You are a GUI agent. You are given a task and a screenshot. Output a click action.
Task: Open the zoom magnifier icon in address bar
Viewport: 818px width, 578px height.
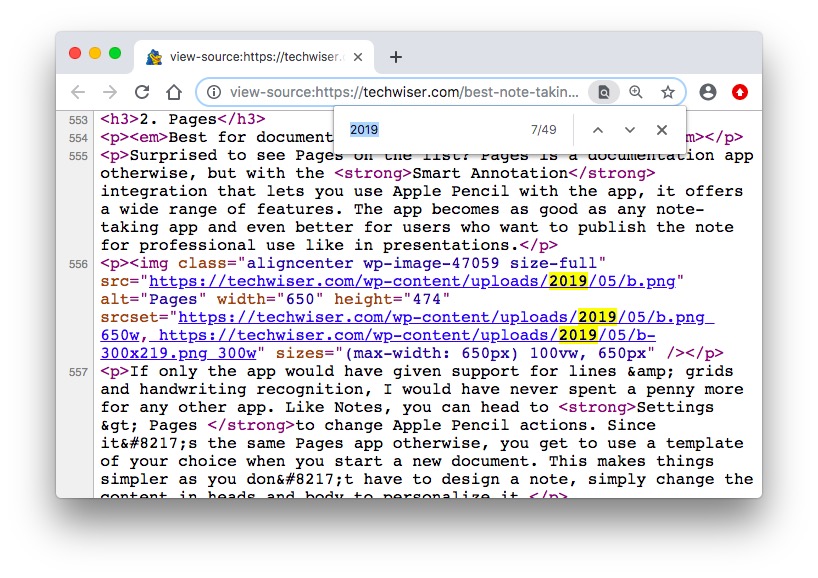(636, 92)
